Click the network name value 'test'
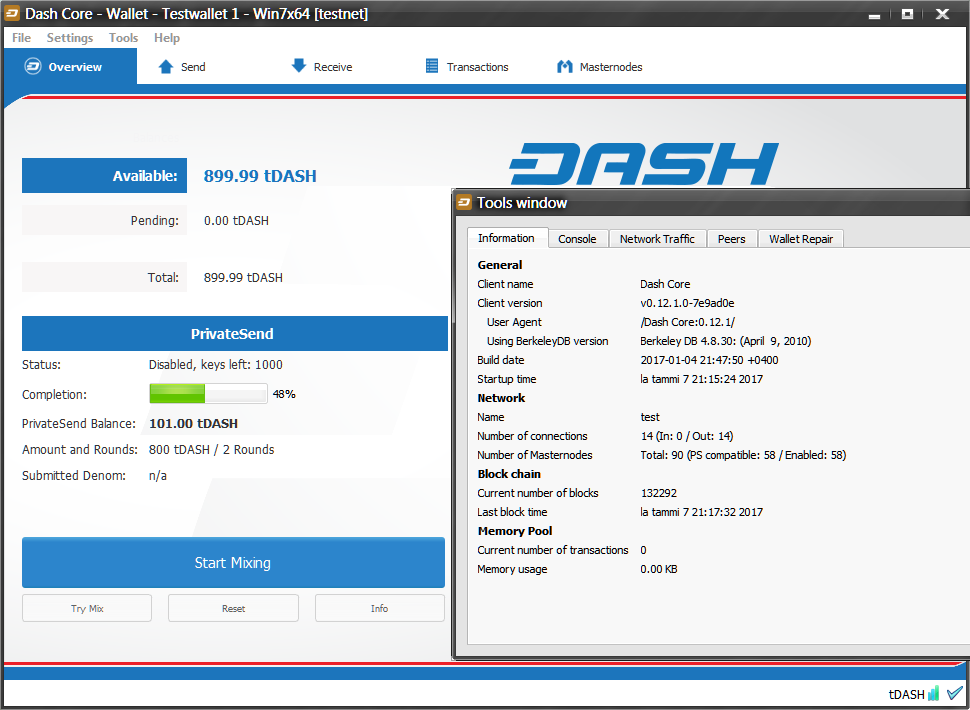This screenshot has height=710, width=970. tap(650, 417)
